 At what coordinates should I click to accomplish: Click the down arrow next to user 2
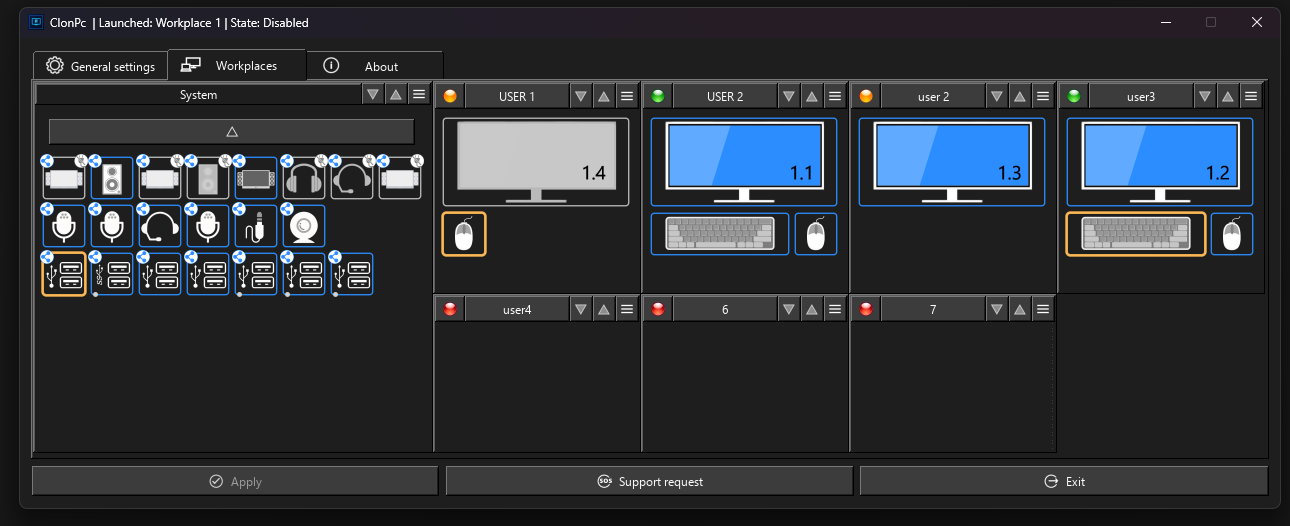pos(997,96)
